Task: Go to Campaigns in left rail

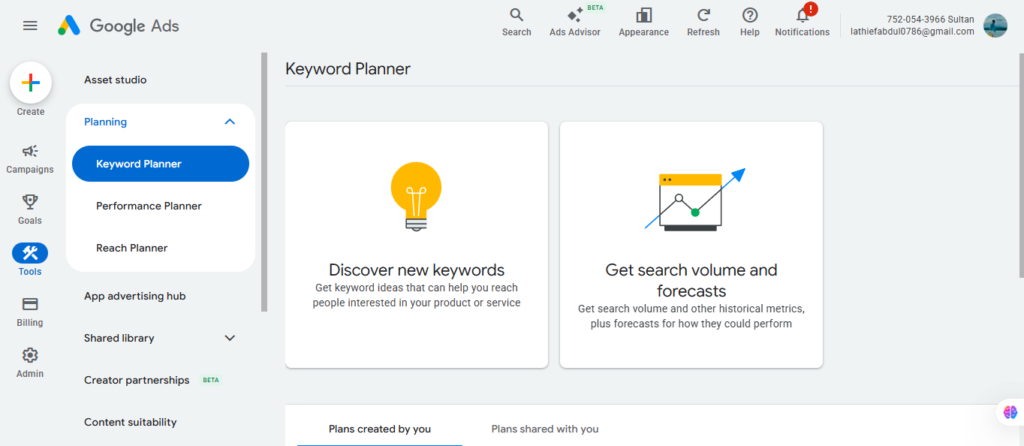Action: (30, 159)
